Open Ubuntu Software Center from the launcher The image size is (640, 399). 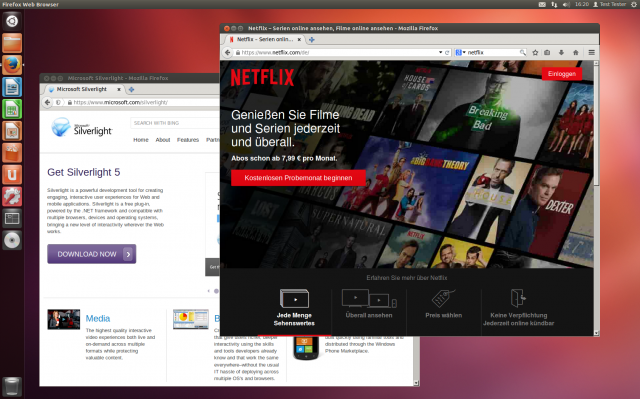[12, 153]
